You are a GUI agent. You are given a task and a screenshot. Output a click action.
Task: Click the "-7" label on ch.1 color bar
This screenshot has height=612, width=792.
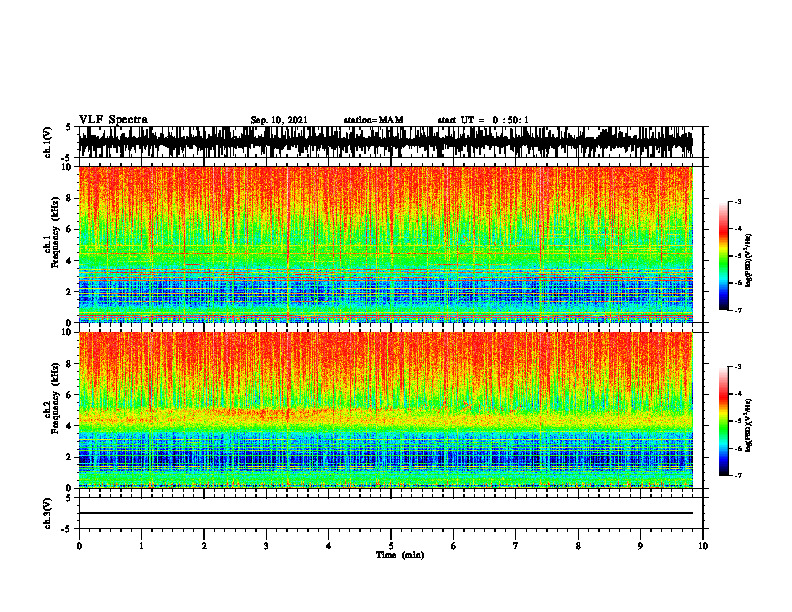coord(737,310)
